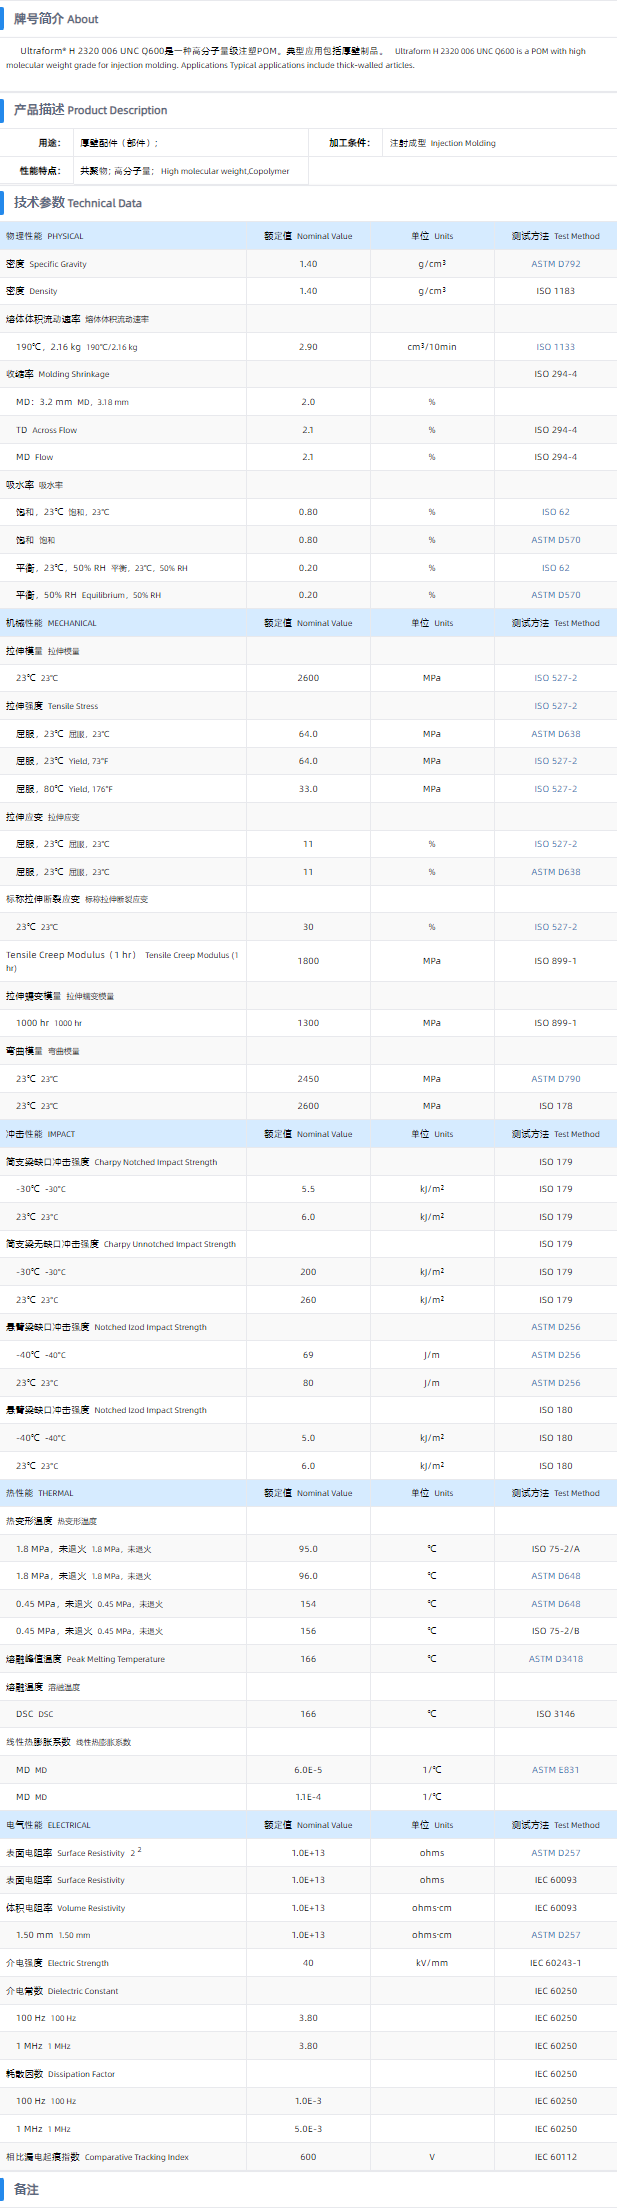Select the Dissipation Factor row label

60,2074
